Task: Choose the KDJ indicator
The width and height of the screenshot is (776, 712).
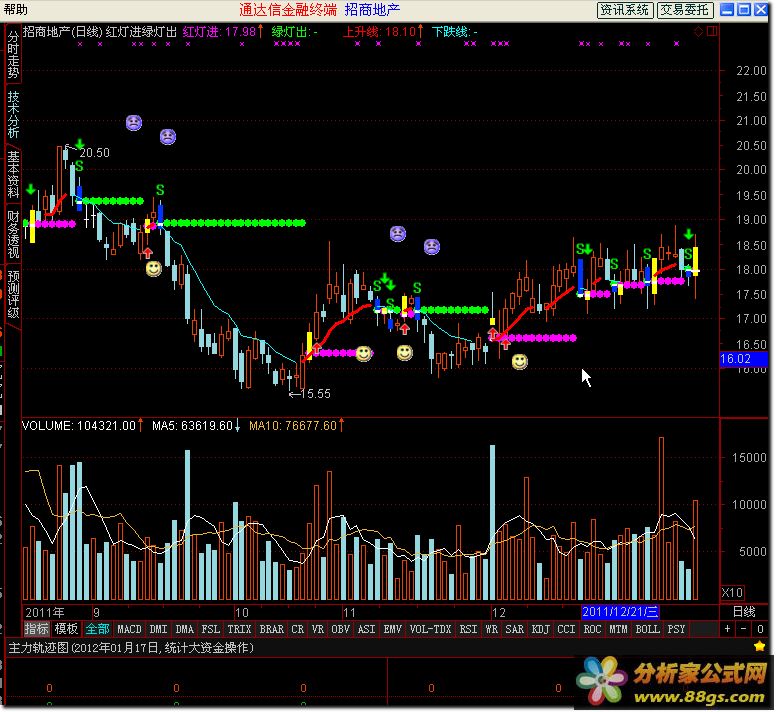Action: point(540,628)
